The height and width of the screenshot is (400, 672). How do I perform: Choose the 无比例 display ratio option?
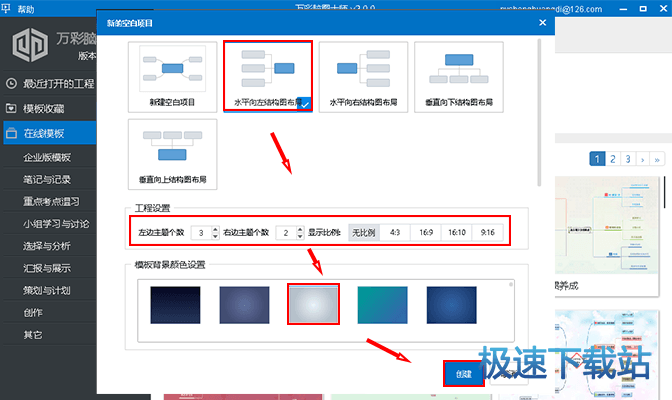click(364, 232)
